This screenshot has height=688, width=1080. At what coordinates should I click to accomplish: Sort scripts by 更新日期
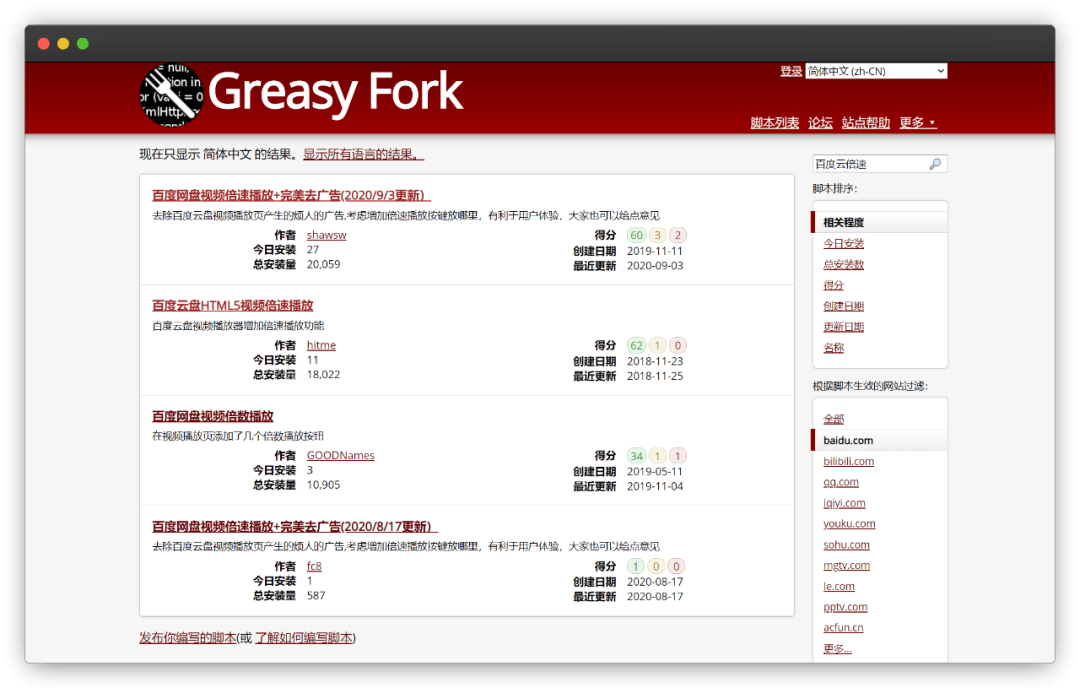coord(843,326)
